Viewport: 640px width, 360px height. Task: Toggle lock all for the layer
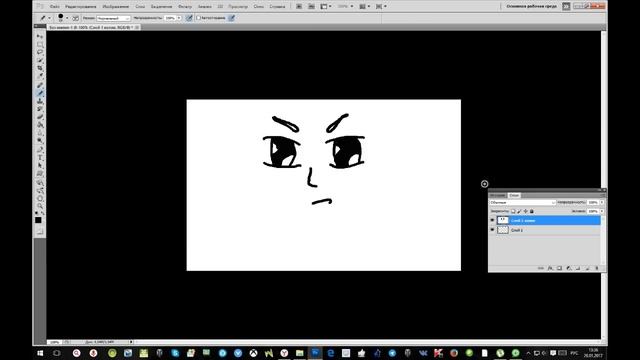click(532, 211)
